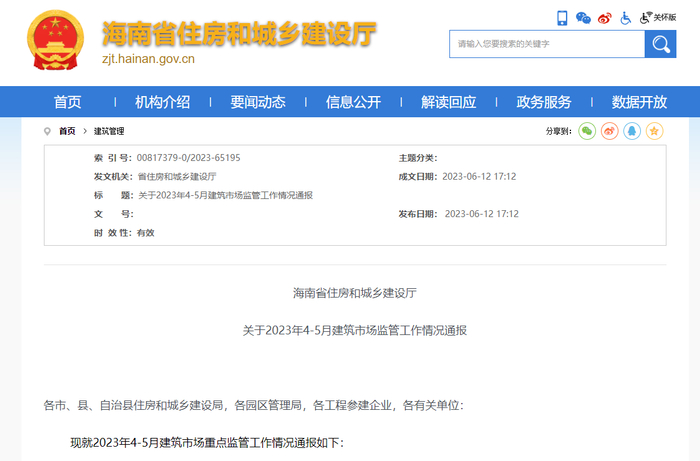Open 政务服务 navigation item
This screenshot has height=461, width=700.
[544, 102]
